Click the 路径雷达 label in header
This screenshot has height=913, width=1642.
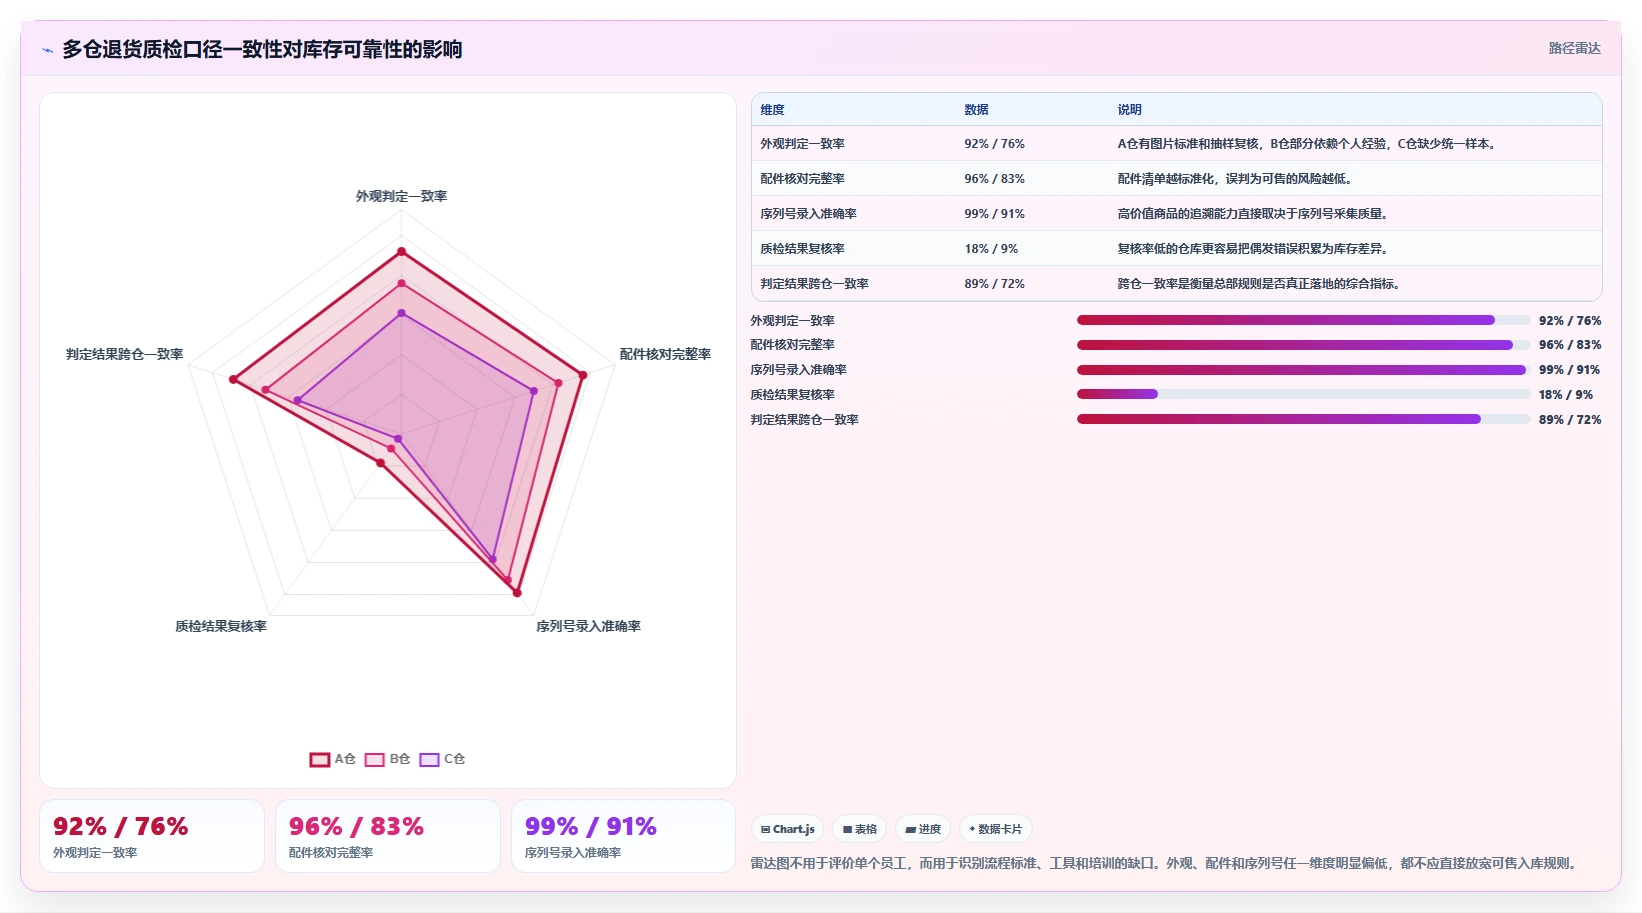(1574, 48)
